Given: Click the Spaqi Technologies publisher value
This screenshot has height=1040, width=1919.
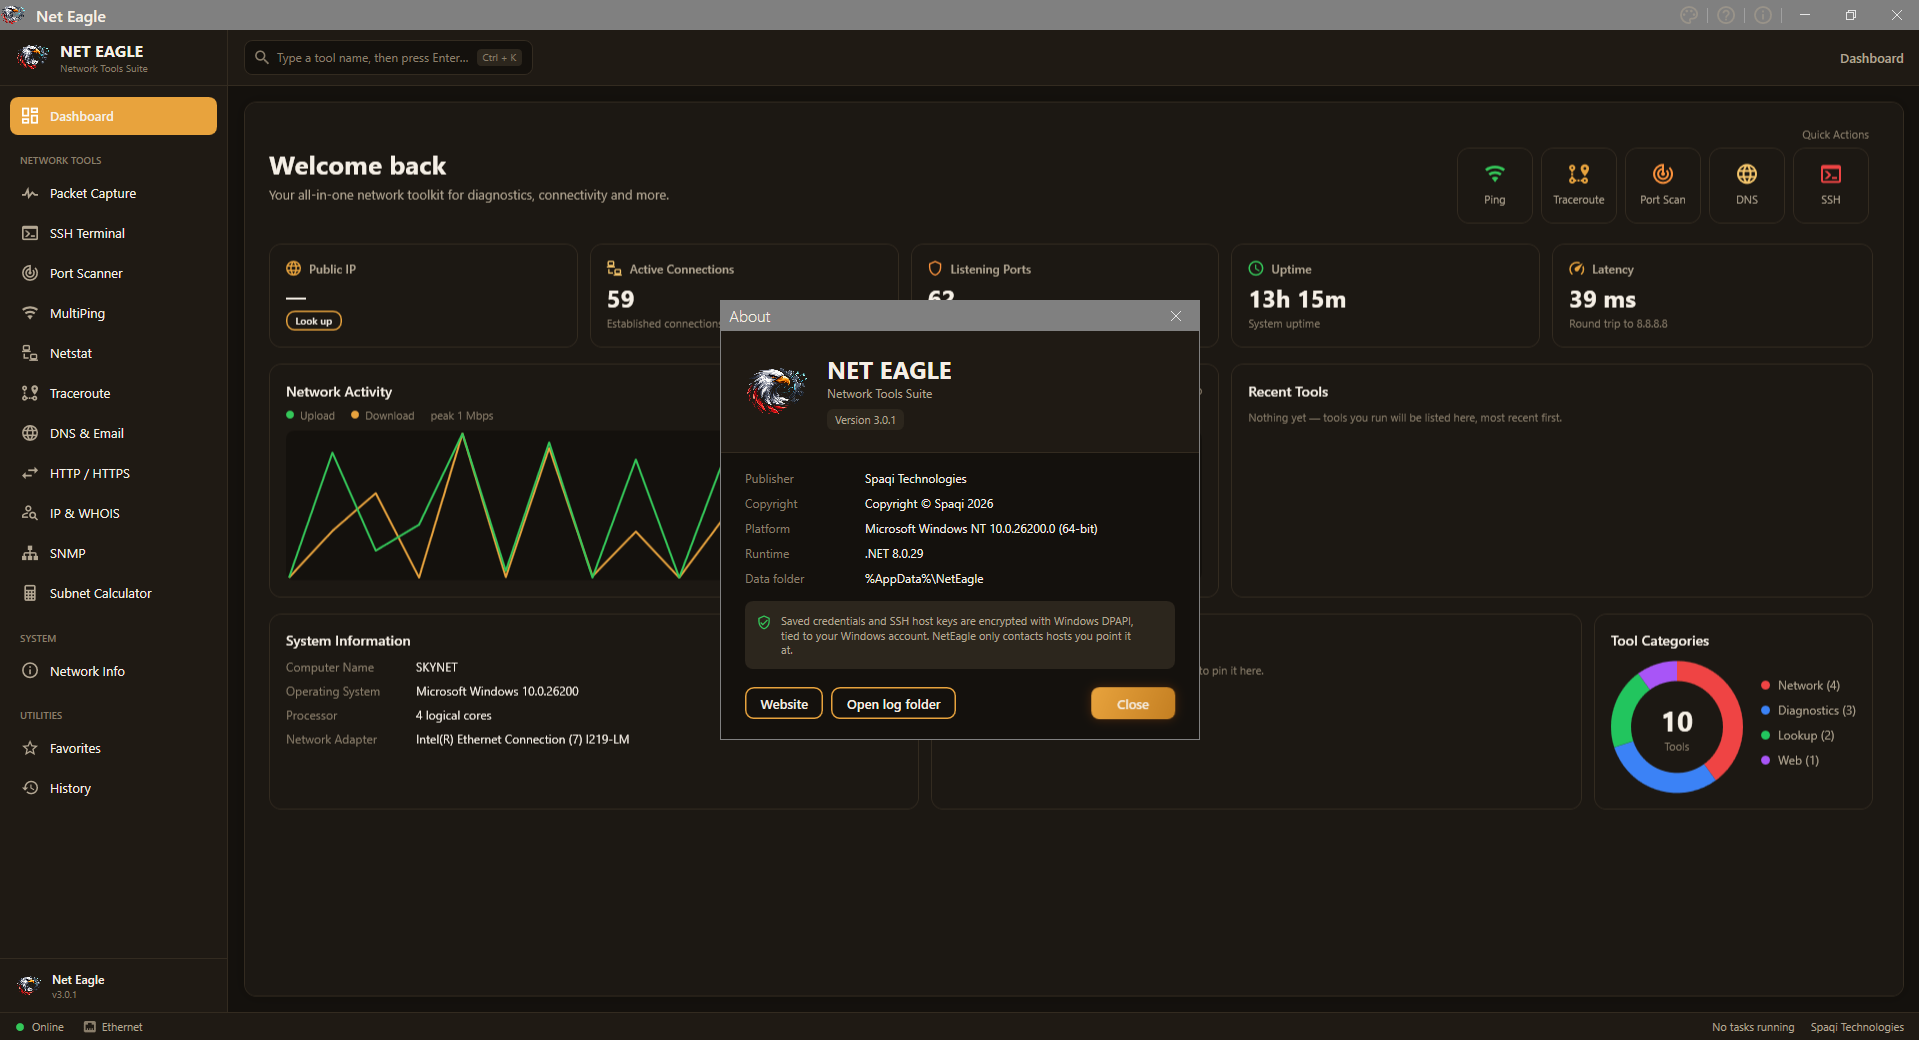Looking at the screenshot, I should point(916,479).
